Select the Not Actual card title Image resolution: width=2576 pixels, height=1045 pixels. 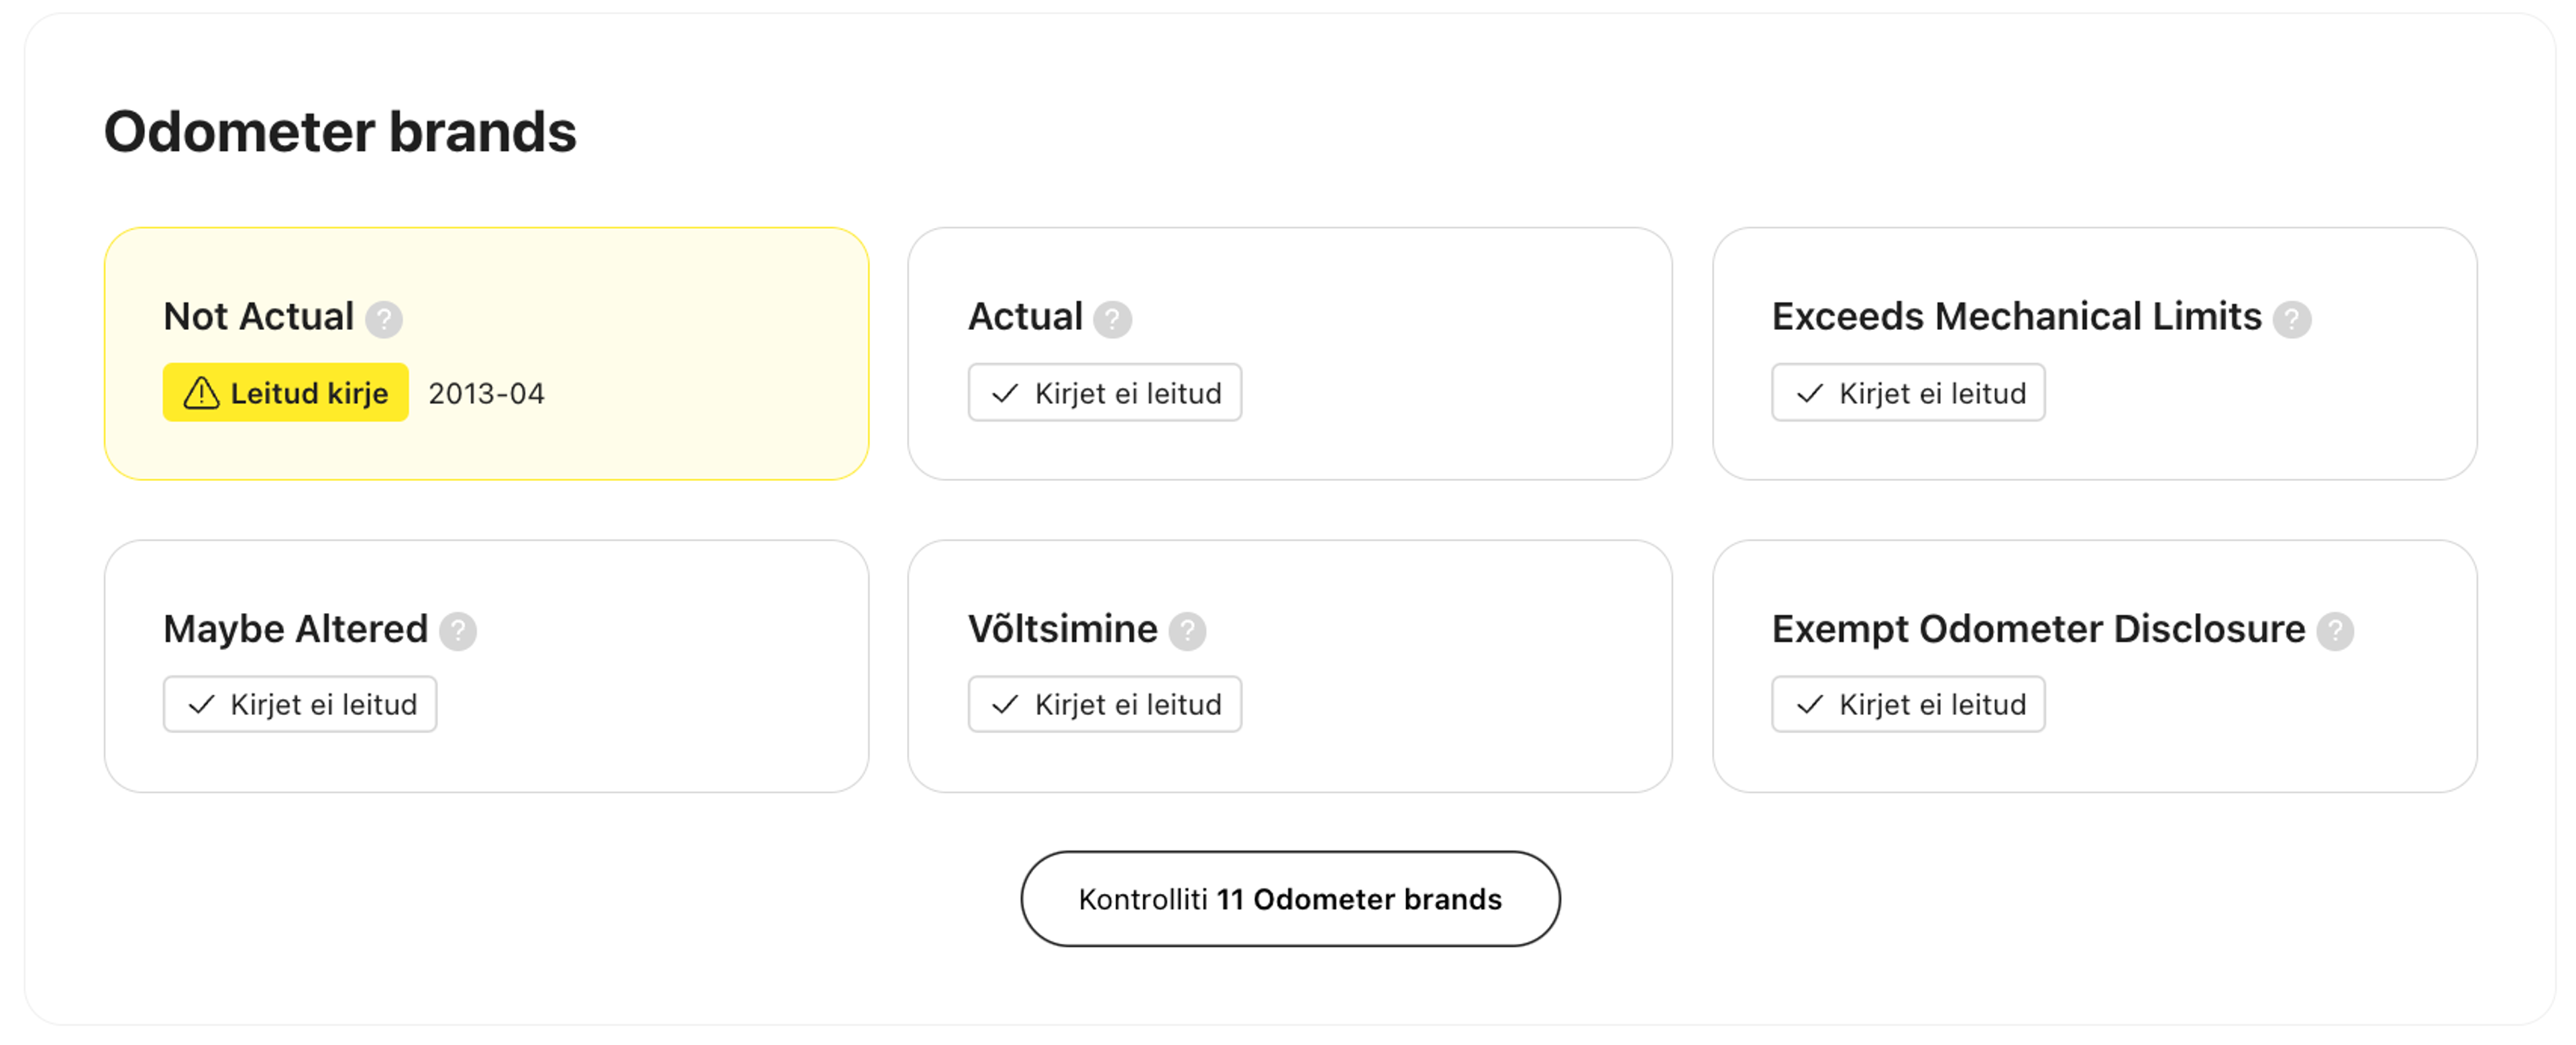pos(258,317)
